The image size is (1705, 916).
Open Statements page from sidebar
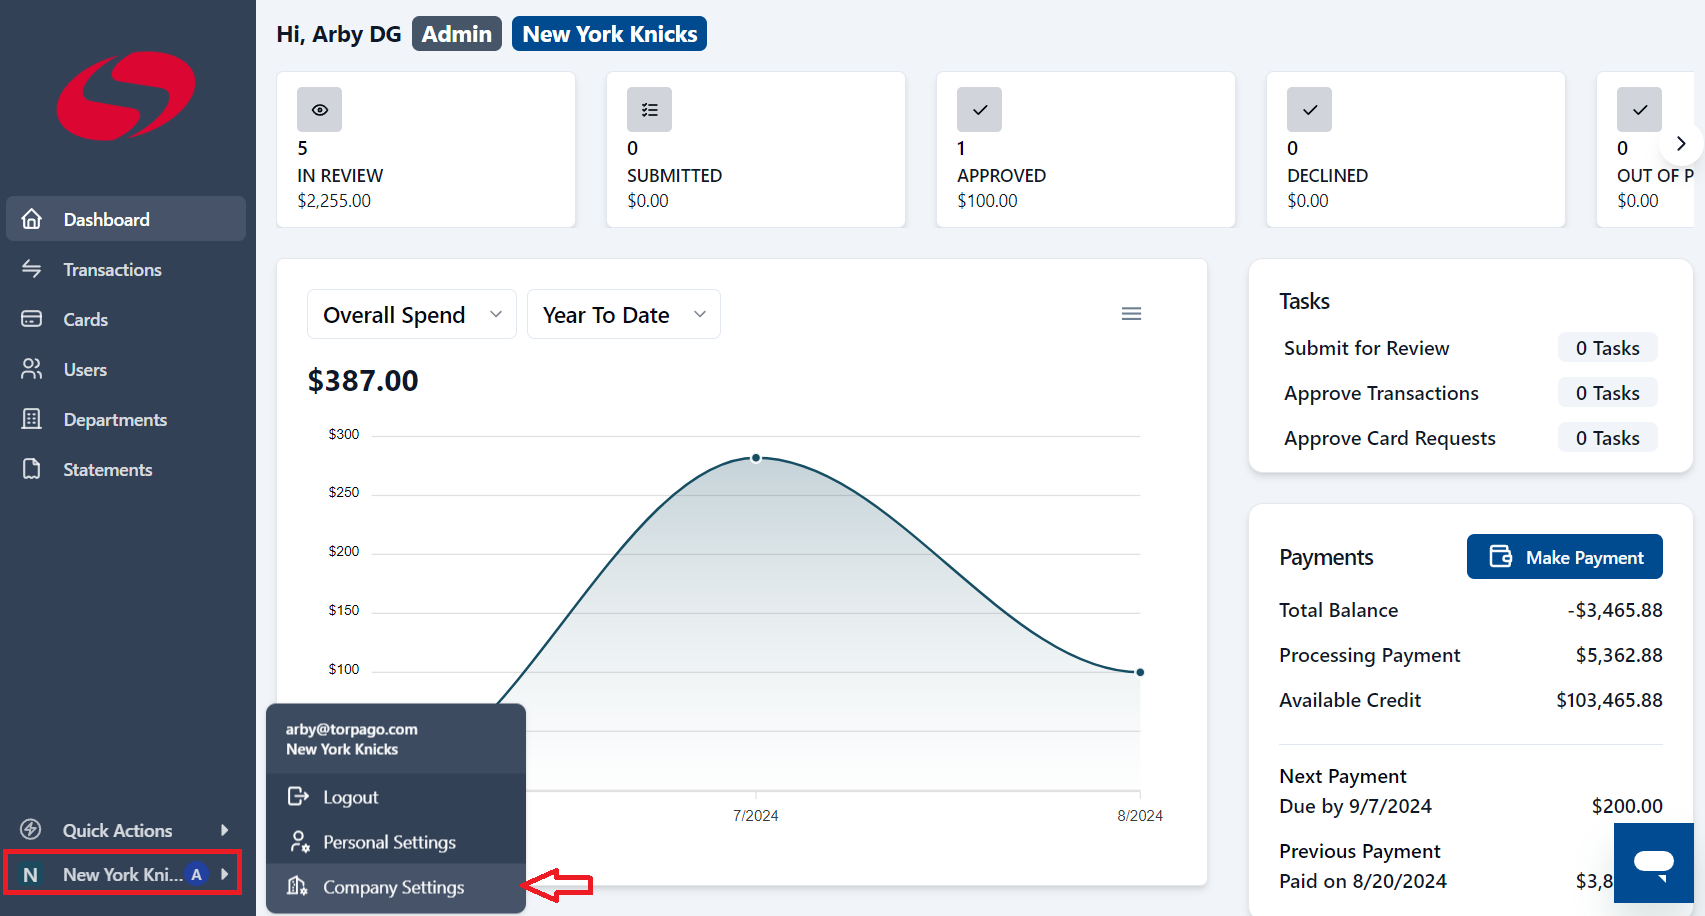(x=126, y=469)
